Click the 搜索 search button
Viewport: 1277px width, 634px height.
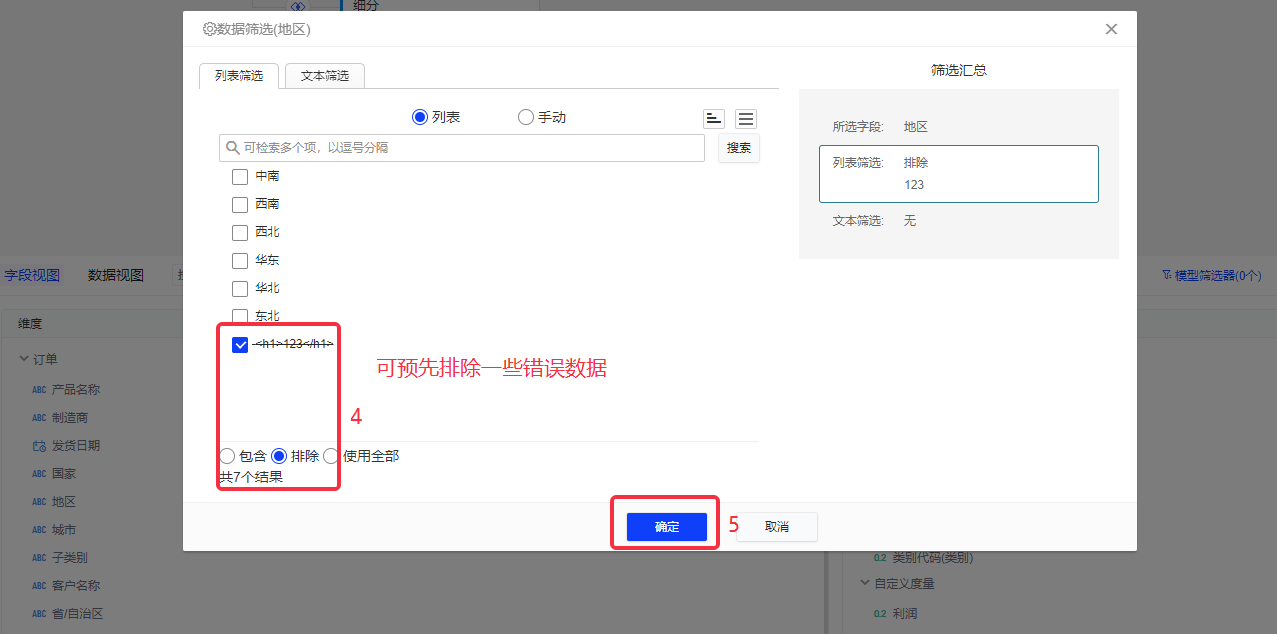pos(738,148)
